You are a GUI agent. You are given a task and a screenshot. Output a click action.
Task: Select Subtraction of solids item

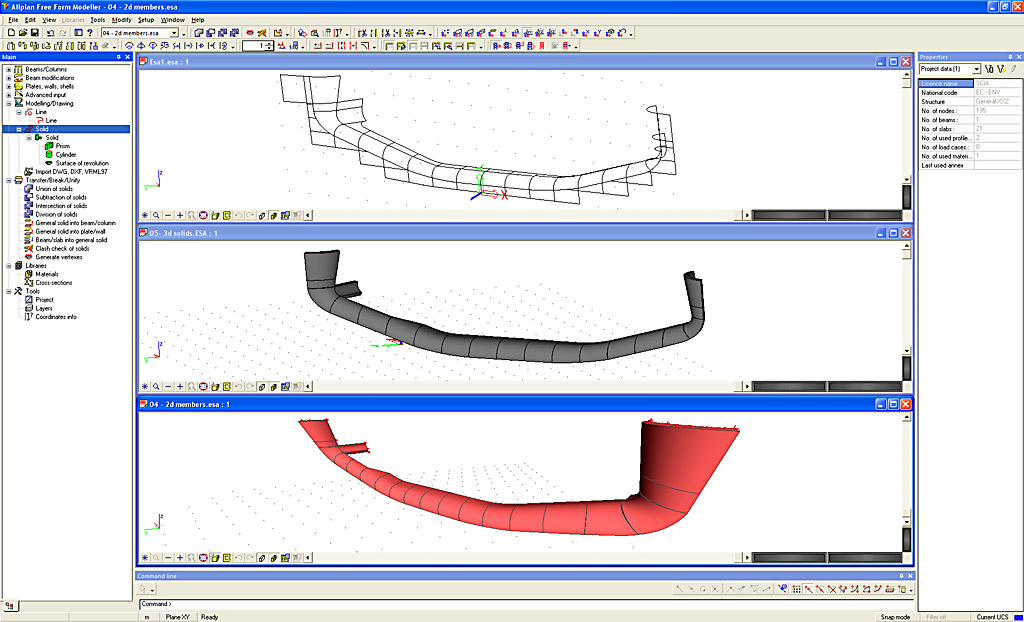click(61, 197)
